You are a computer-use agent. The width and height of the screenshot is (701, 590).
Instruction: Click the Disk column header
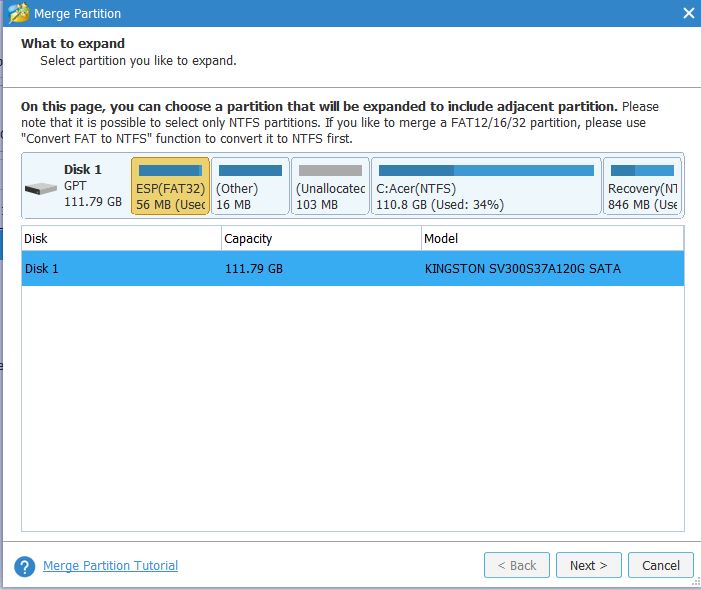tap(122, 238)
